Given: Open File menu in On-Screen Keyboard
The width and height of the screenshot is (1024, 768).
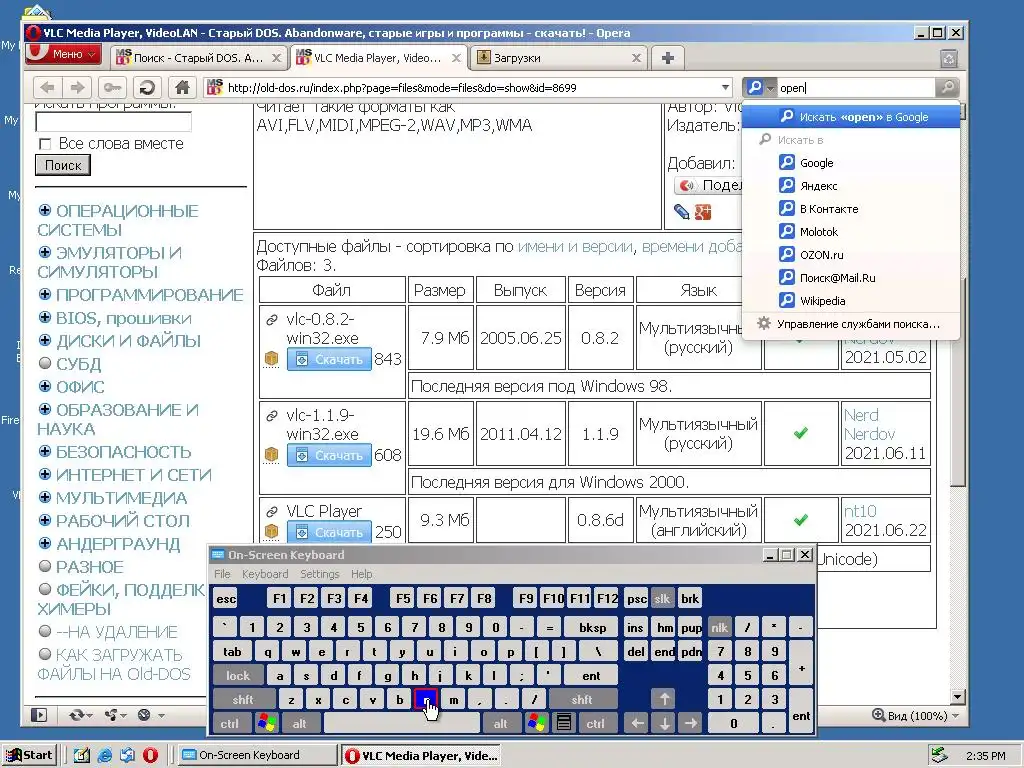Looking at the screenshot, I should pyautogui.click(x=222, y=574).
